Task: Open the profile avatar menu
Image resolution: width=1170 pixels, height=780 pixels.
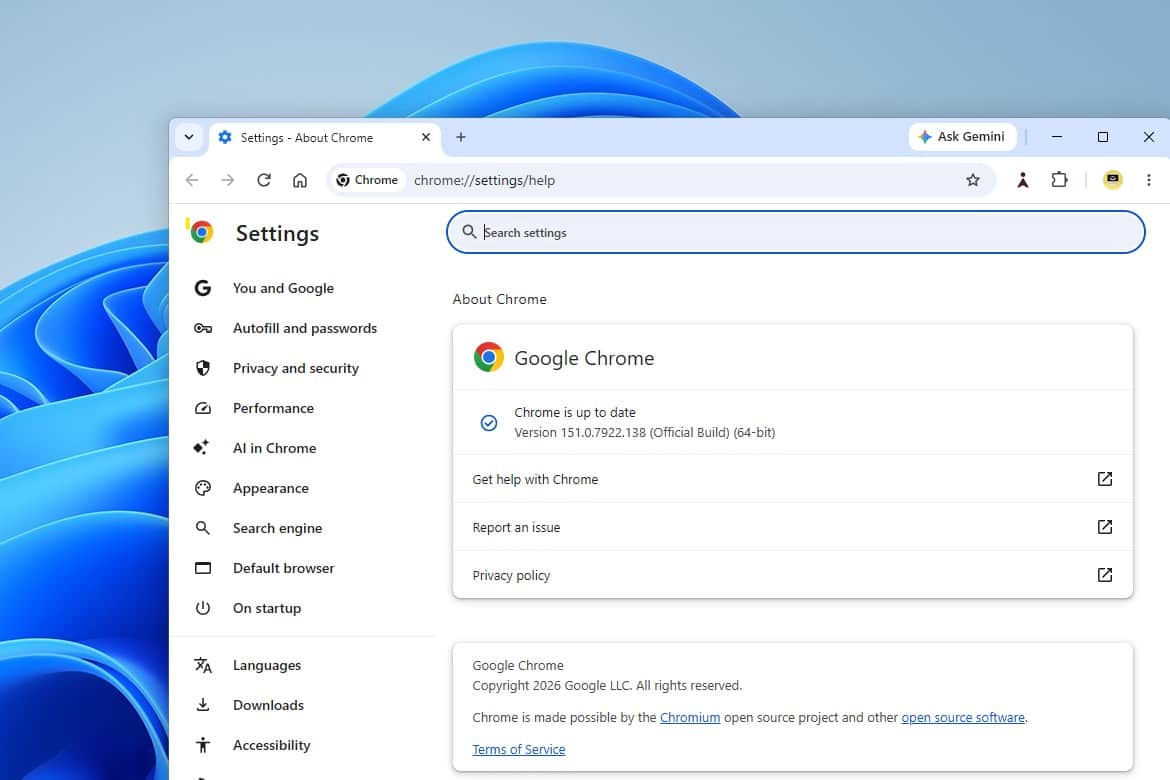Action: tap(1113, 180)
